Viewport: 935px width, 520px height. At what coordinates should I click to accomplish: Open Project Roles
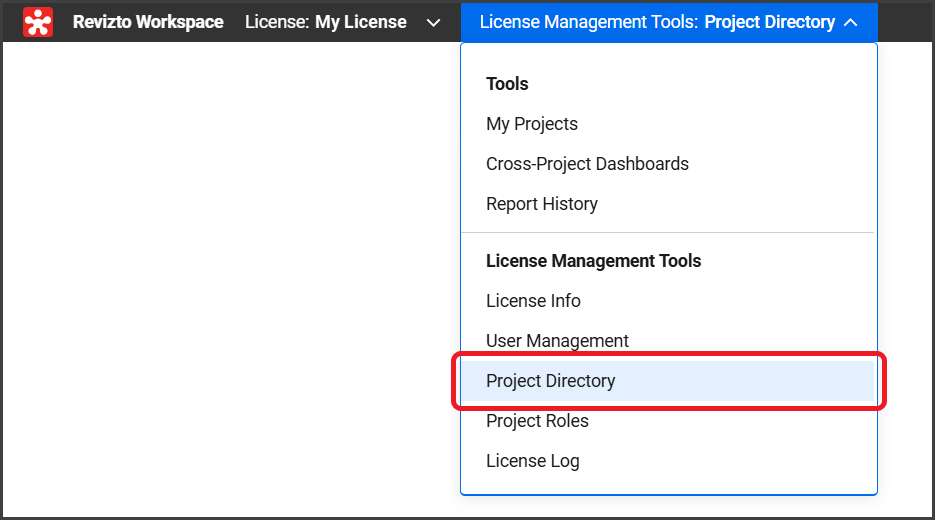[x=537, y=421]
